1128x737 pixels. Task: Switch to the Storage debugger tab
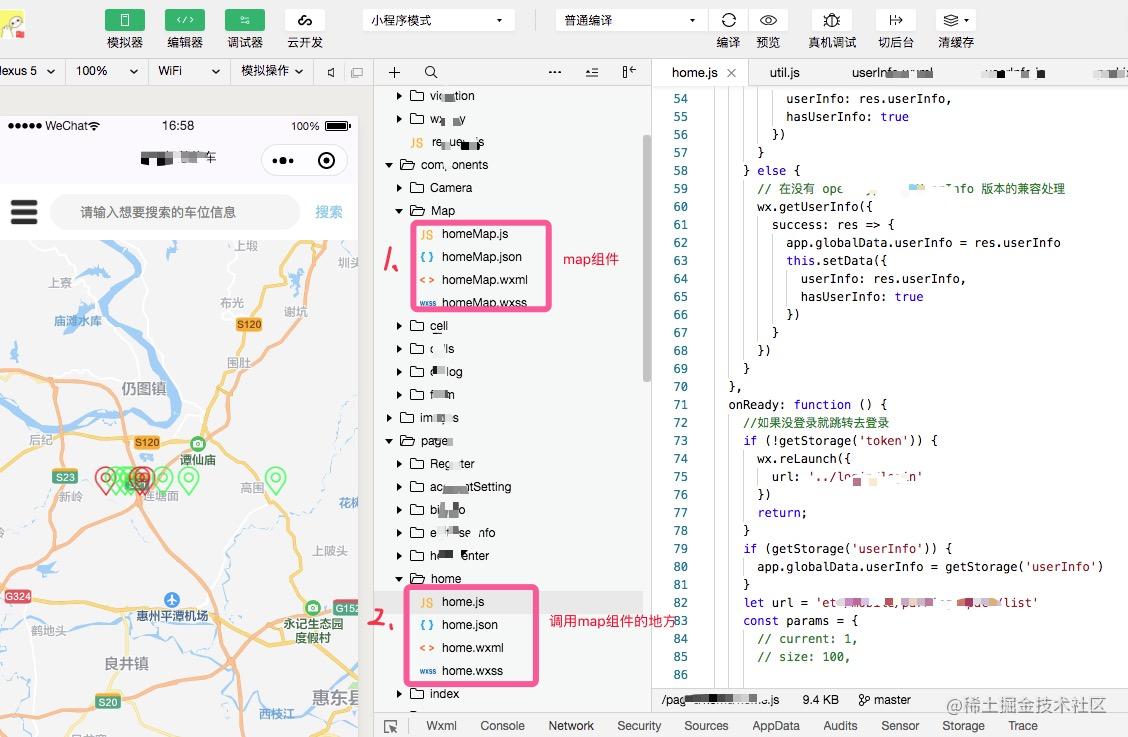[x=963, y=725]
